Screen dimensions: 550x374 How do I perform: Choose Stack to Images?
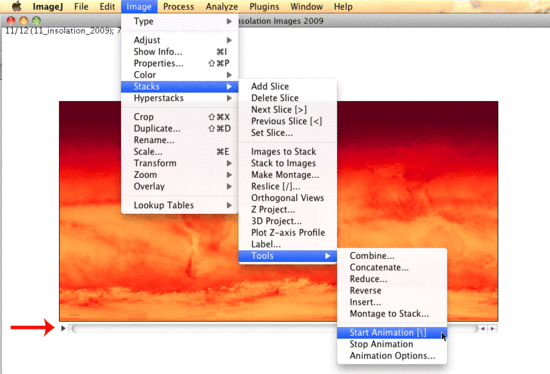[x=288, y=163]
